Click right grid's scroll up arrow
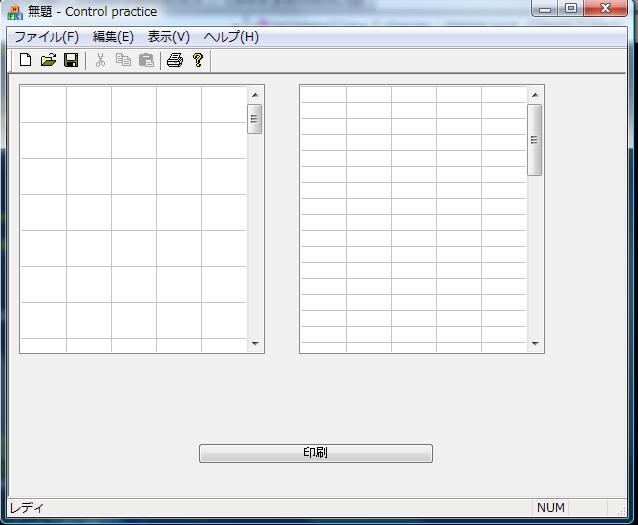Image resolution: width=638 pixels, height=525 pixels. pos(535,95)
